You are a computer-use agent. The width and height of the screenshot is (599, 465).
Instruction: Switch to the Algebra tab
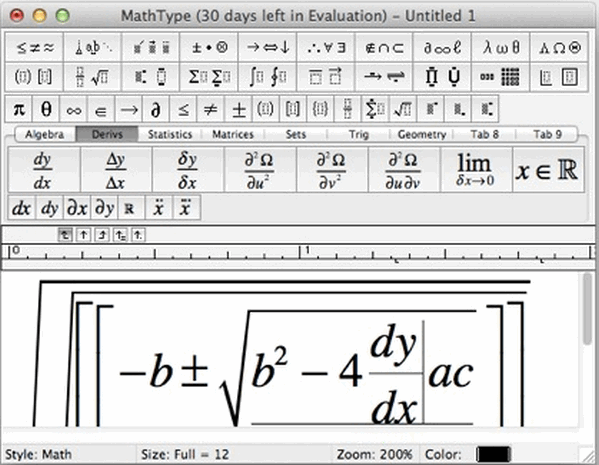point(45,134)
